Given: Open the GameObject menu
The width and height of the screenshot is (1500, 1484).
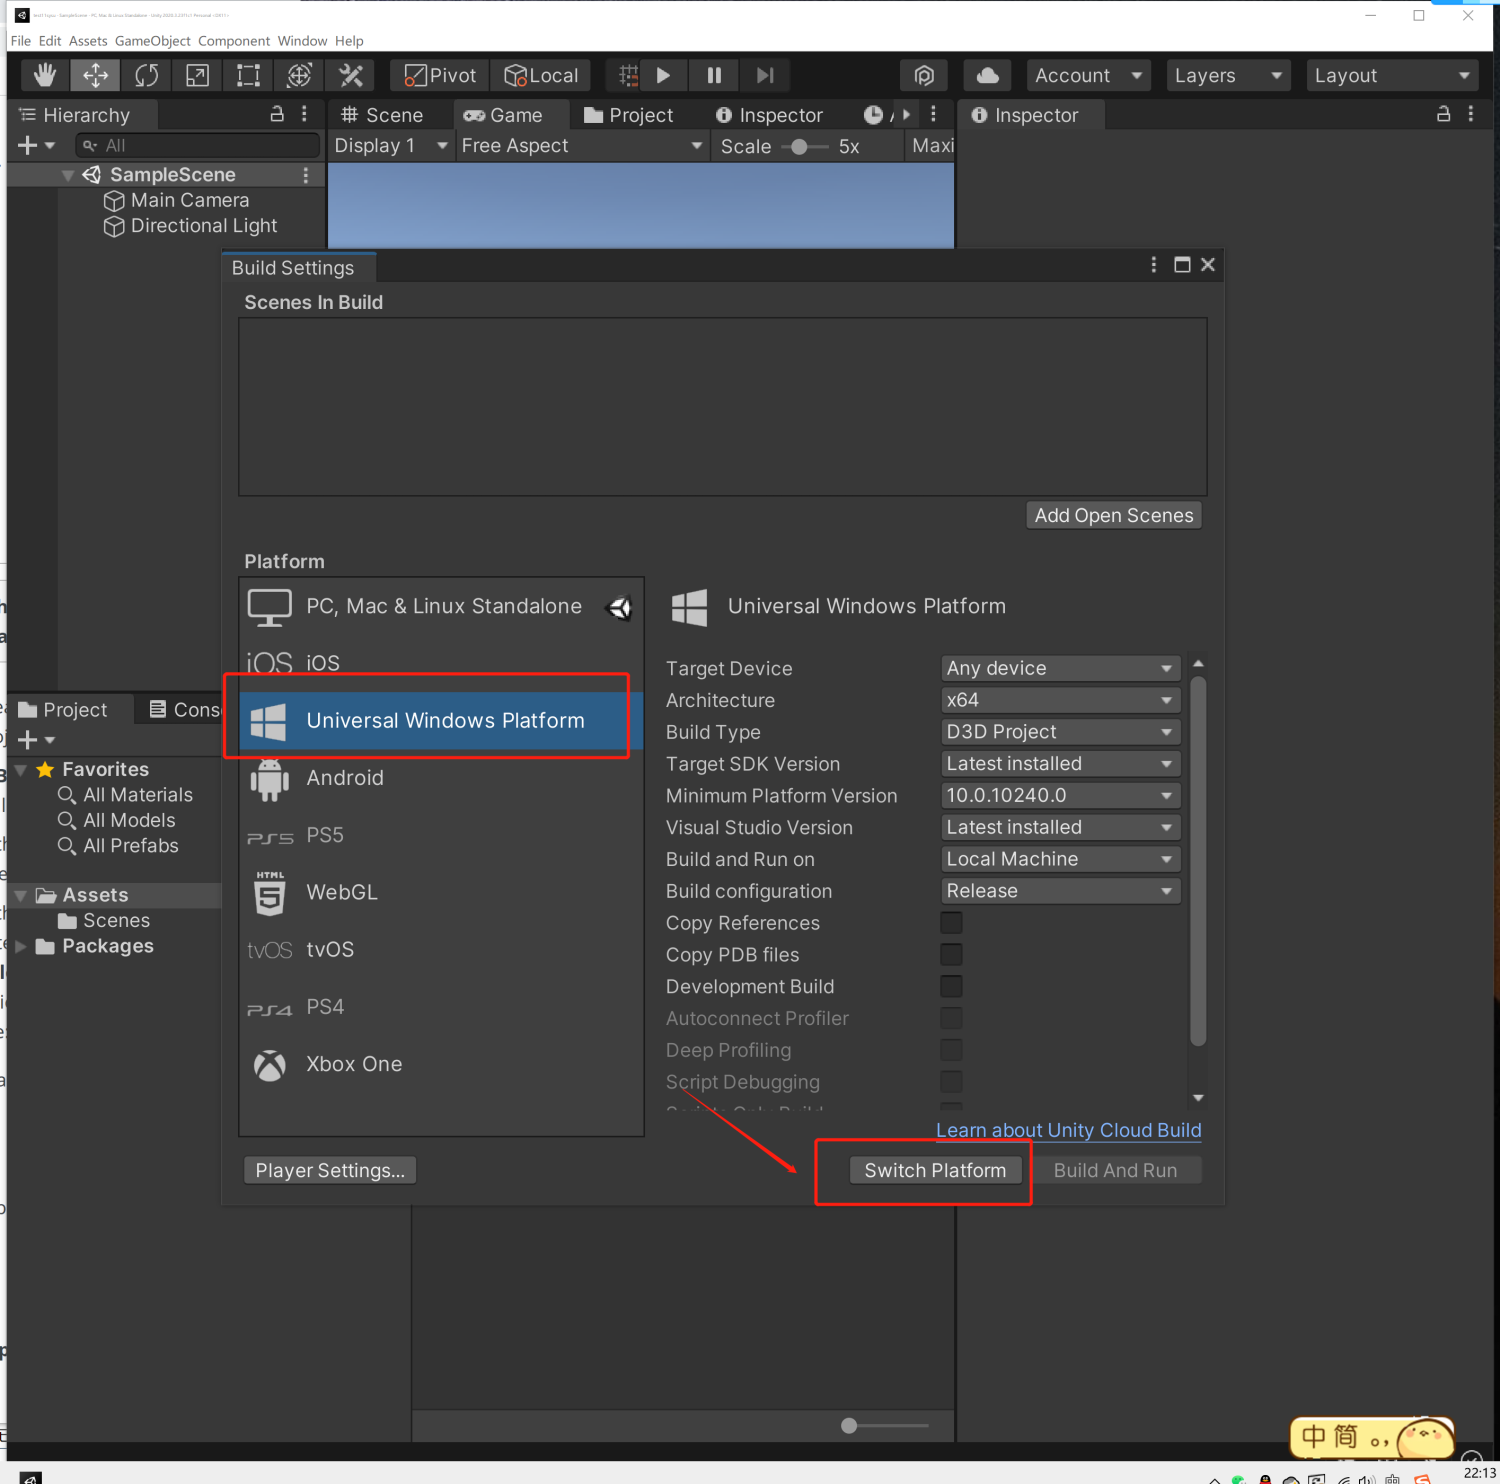Looking at the screenshot, I should [x=153, y=41].
